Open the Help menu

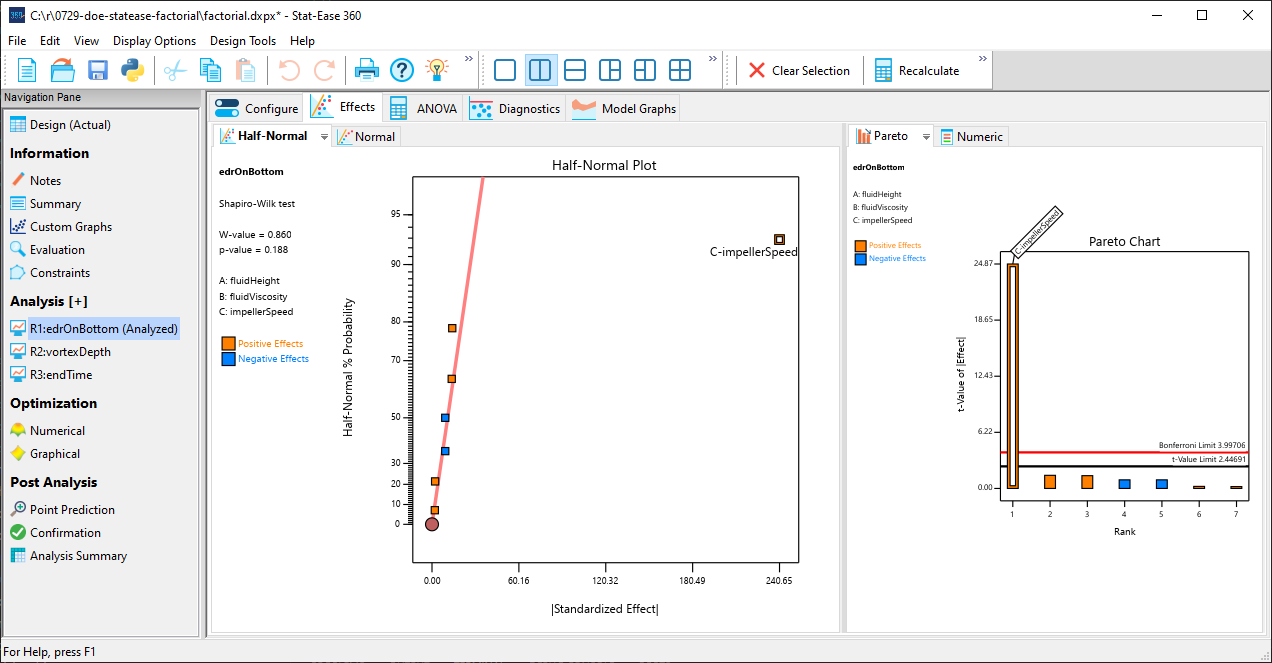(302, 41)
